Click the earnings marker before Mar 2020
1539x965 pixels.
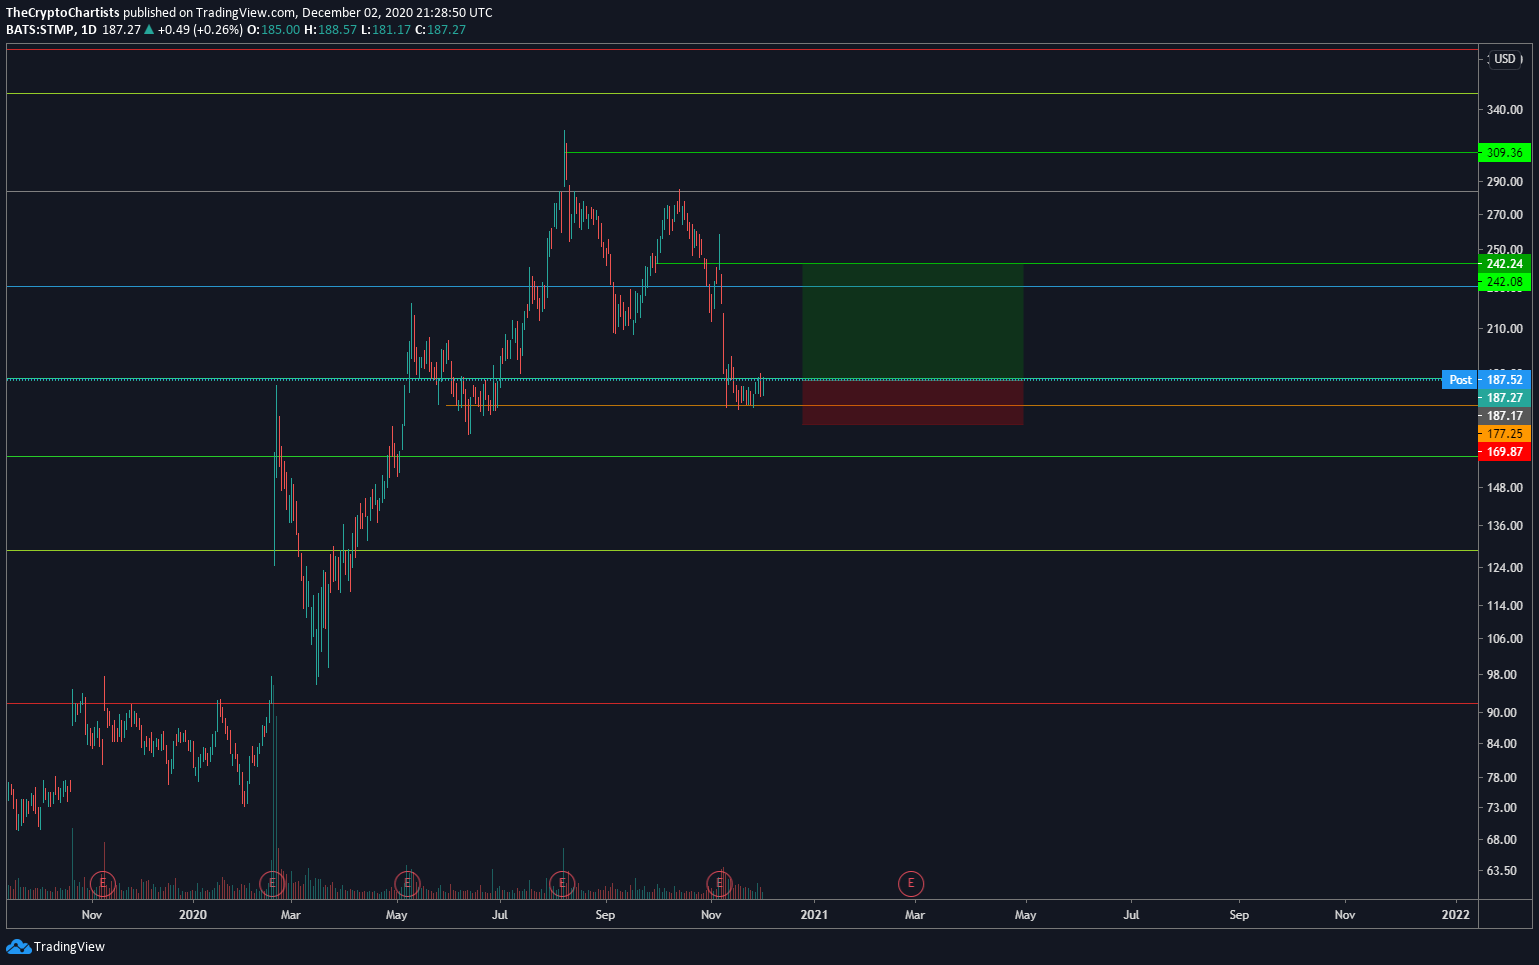coord(272,884)
